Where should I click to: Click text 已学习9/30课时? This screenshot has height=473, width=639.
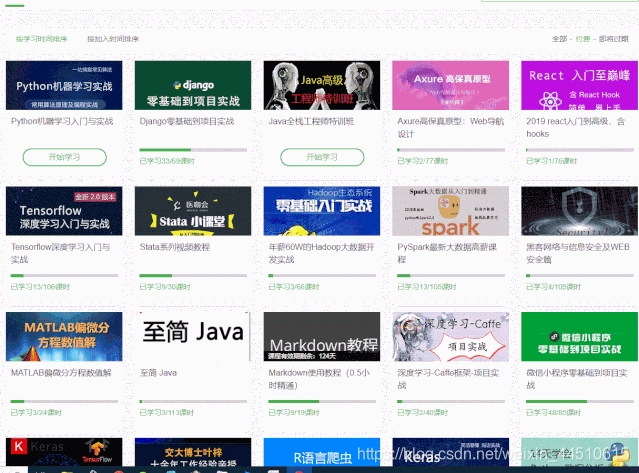[x=165, y=287]
